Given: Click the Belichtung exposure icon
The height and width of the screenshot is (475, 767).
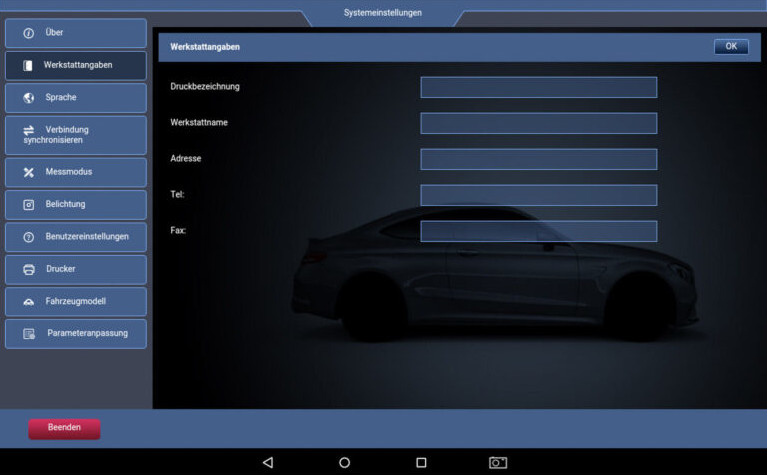Looking at the screenshot, I should coord(28,204).
